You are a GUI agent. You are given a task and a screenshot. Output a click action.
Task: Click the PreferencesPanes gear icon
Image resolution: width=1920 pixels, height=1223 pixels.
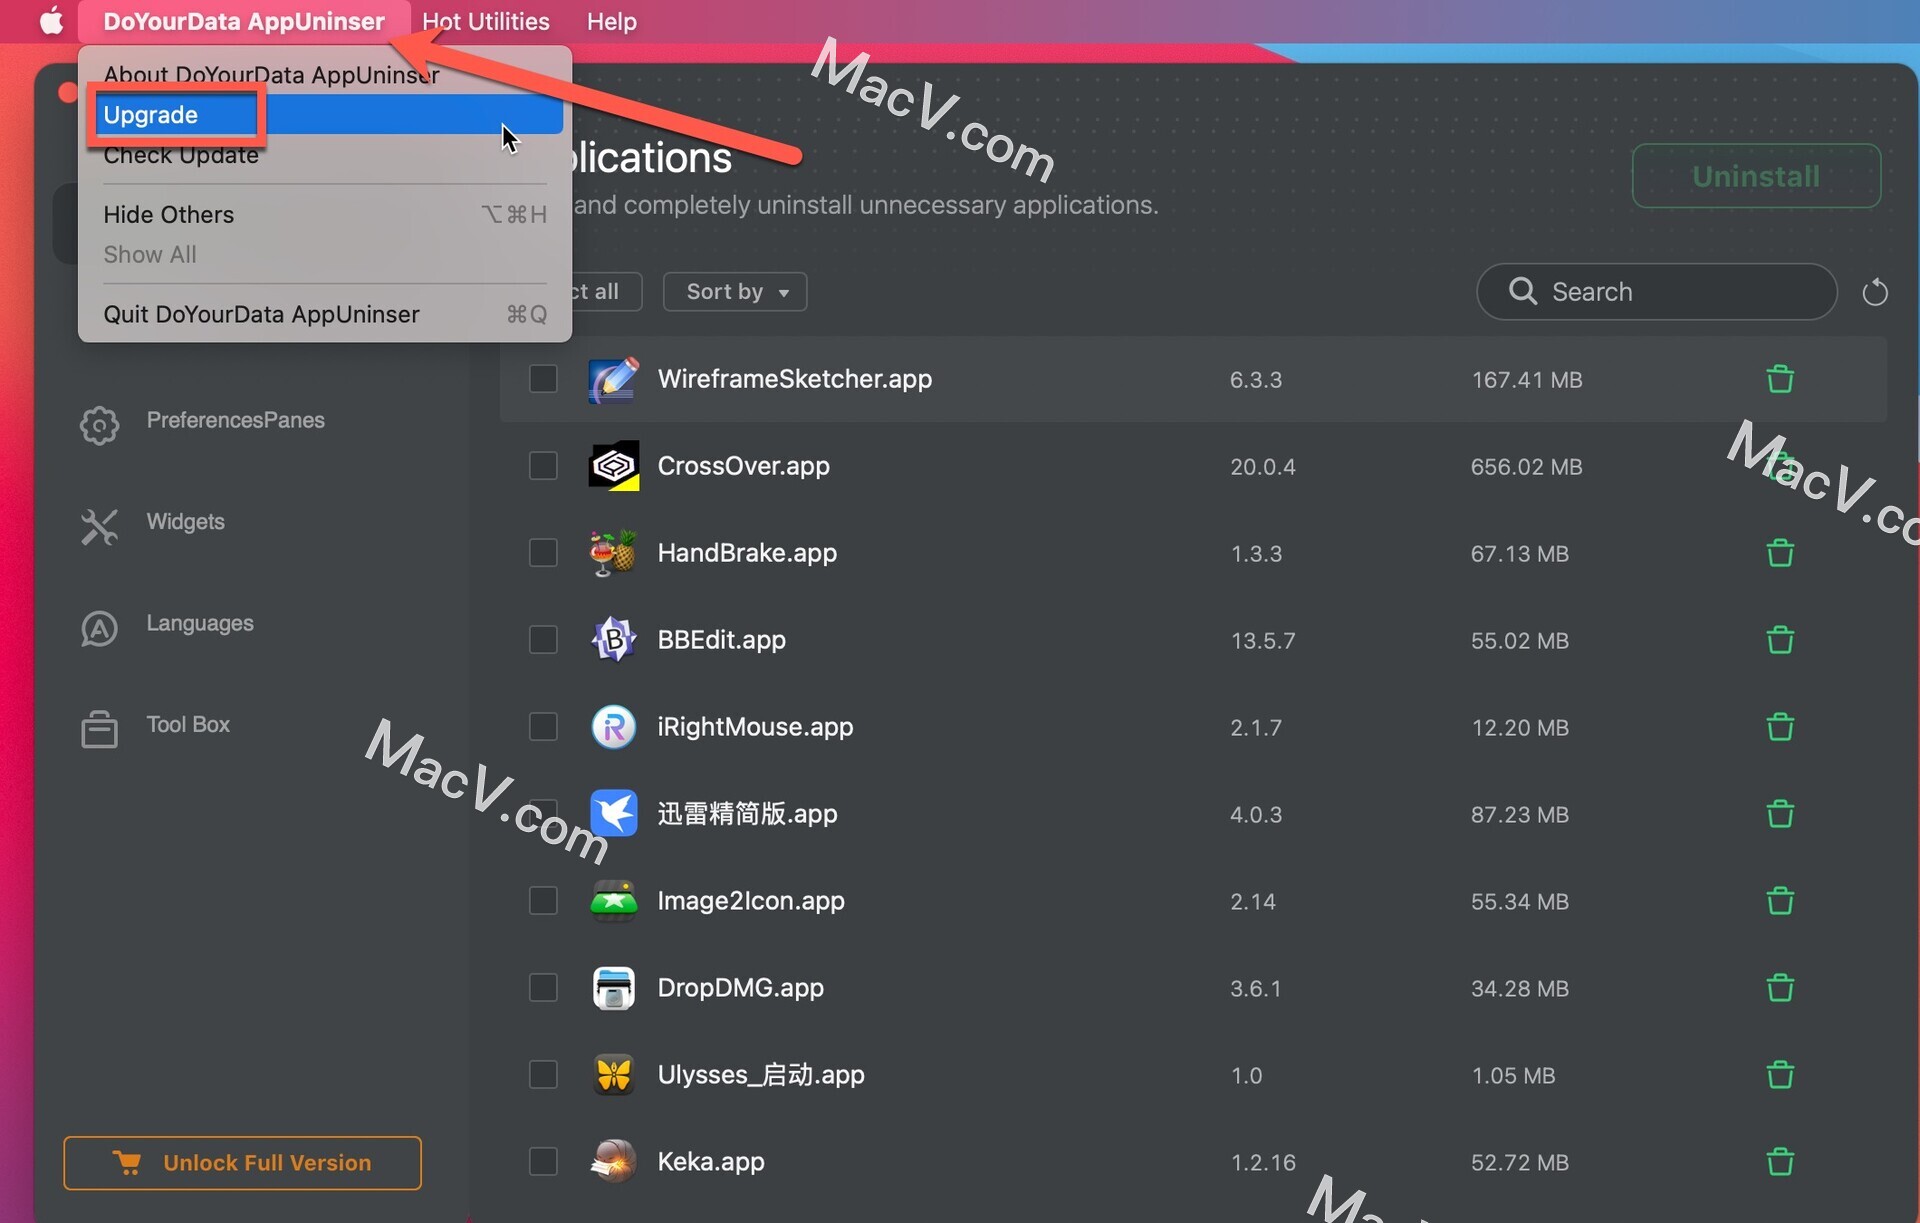point(99,425)
